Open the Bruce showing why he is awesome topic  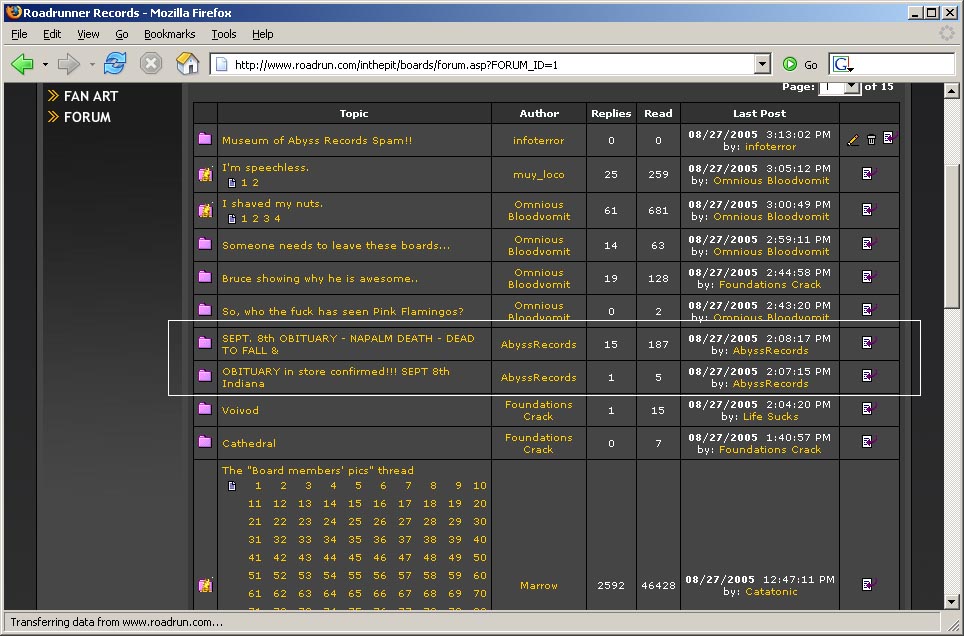click(320, 279)
